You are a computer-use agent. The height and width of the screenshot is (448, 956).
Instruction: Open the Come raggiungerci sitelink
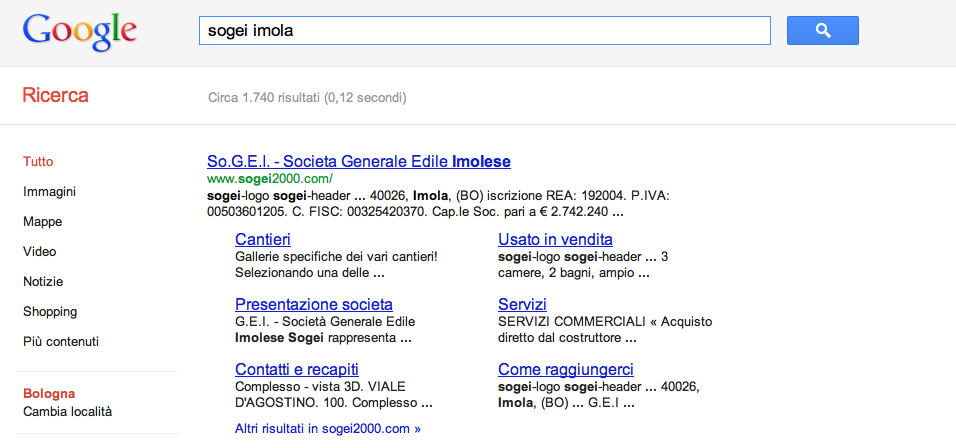(x=566, y=369)
